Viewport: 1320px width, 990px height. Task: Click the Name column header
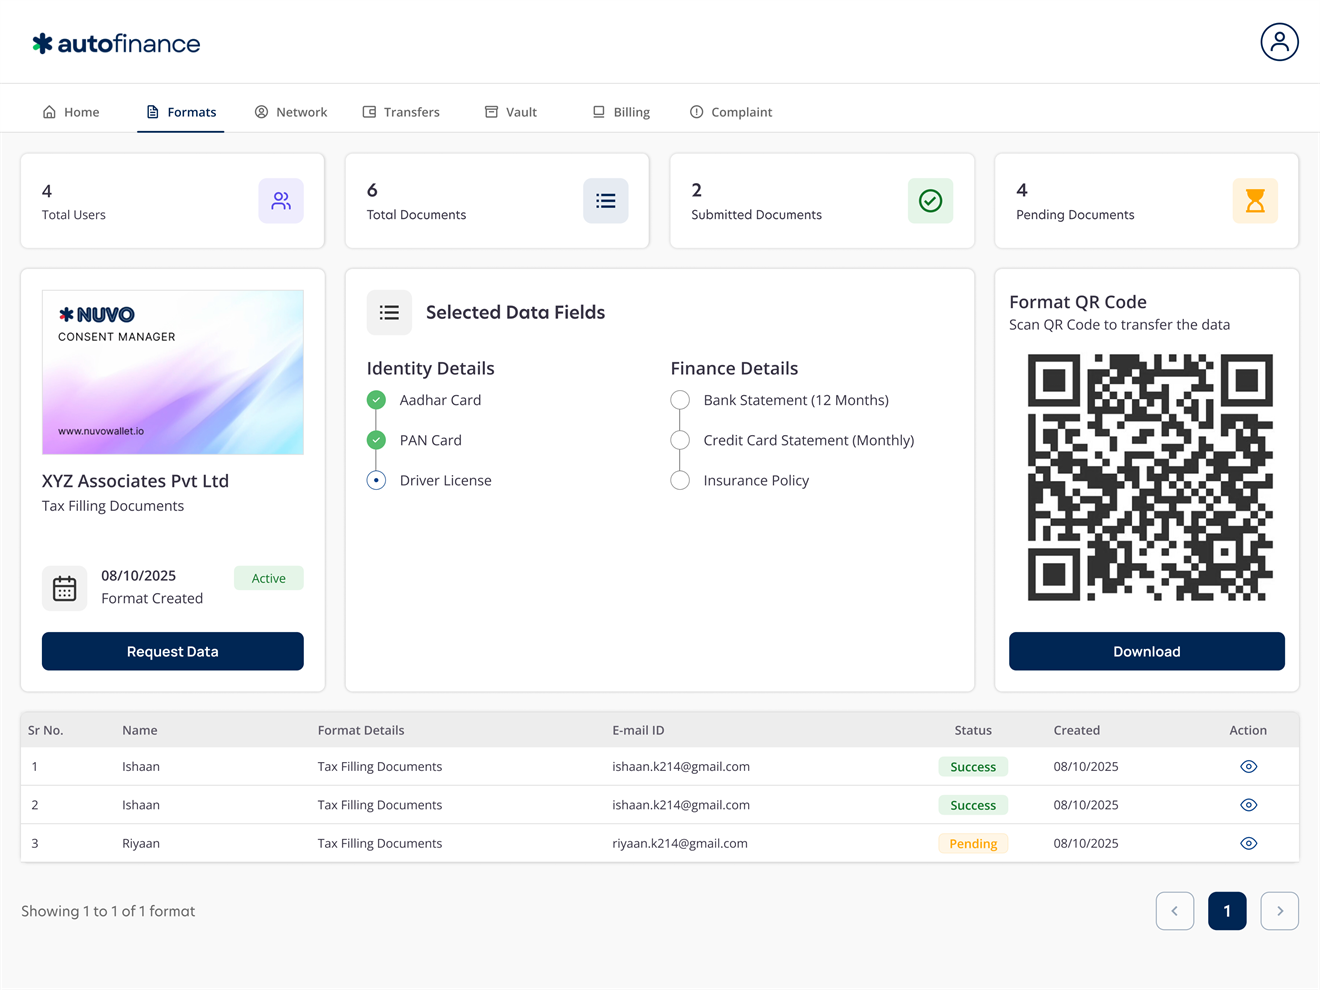click(x=140, y=730)
